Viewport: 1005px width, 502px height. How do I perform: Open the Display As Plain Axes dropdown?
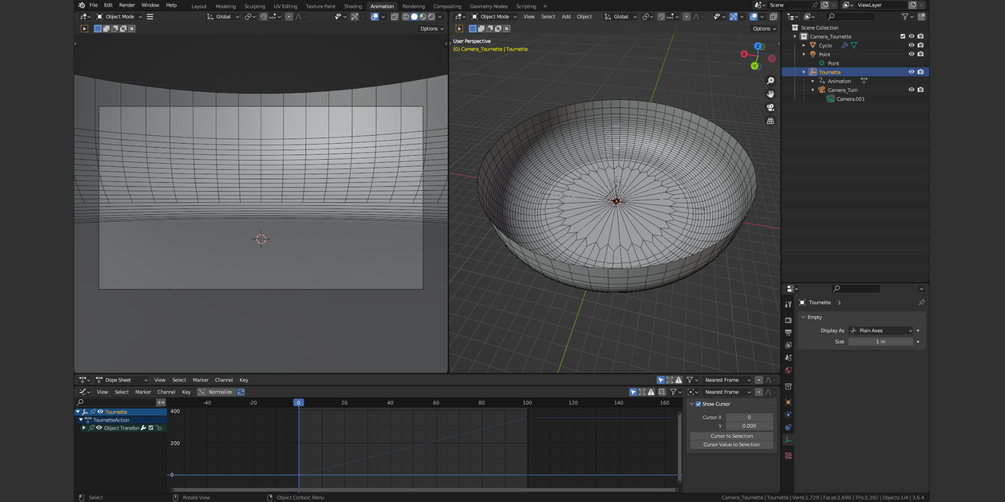(x=881, y=330)
